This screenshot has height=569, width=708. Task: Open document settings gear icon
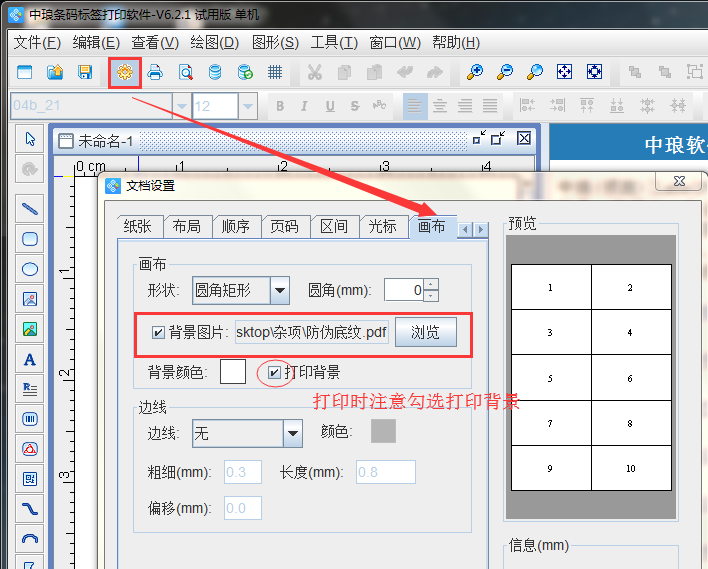[124, 72]
